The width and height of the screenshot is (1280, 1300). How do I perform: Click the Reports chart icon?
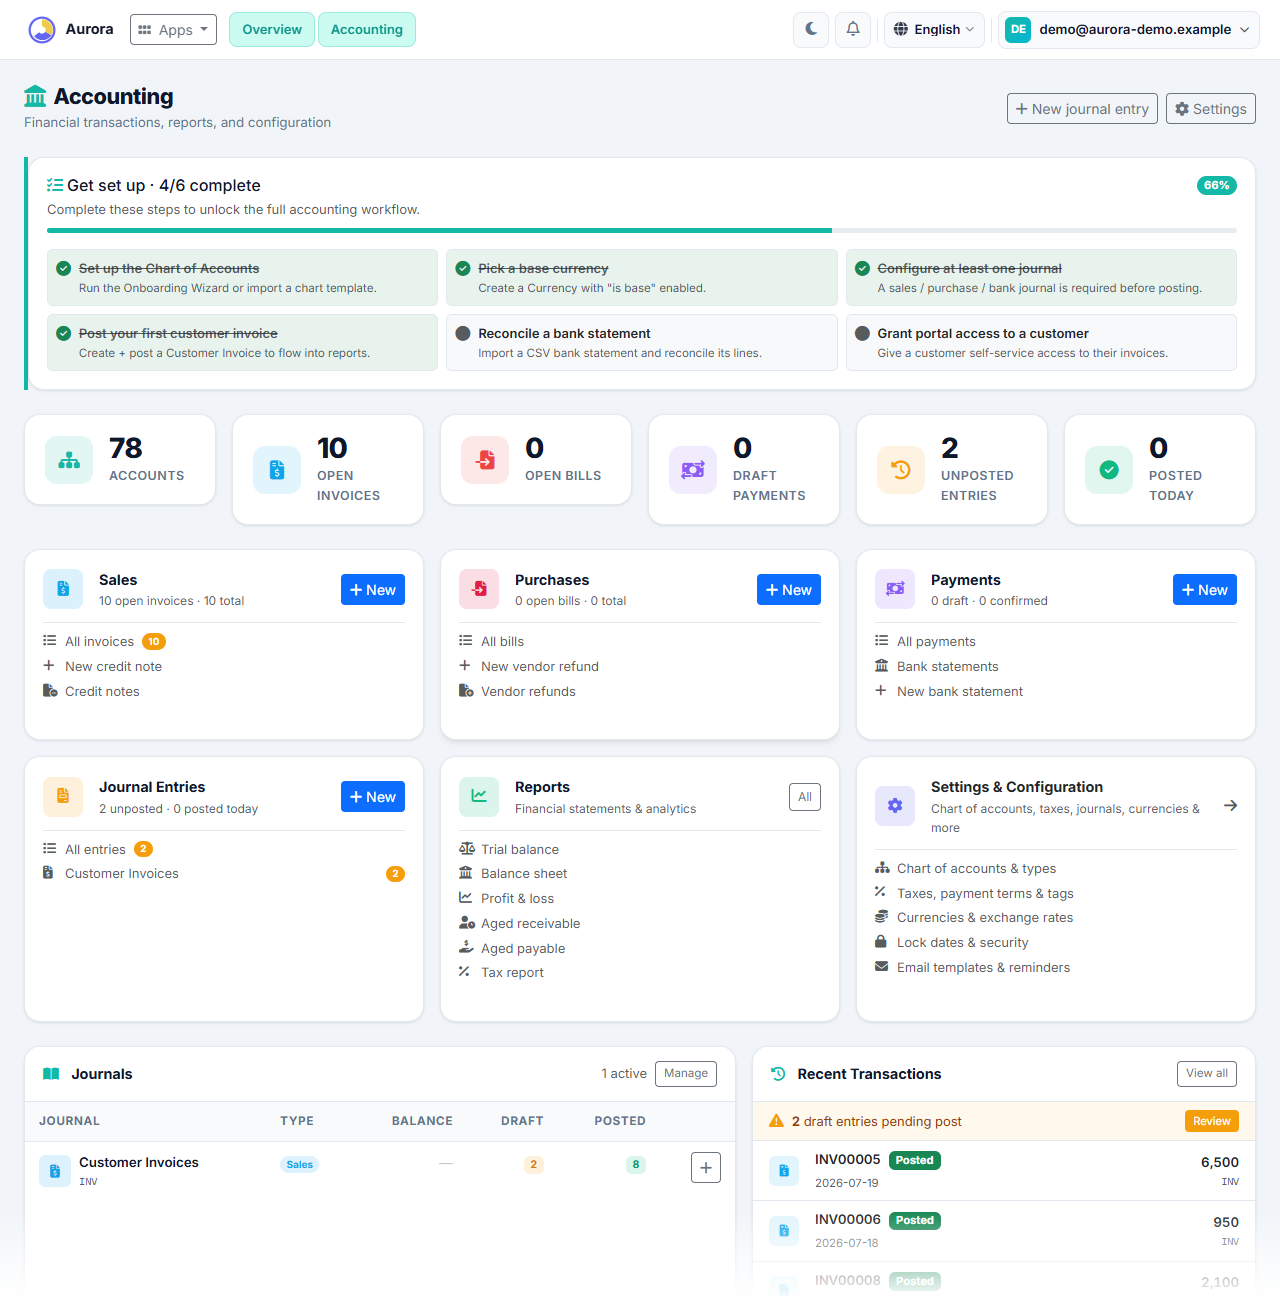[x=479, y=797]
